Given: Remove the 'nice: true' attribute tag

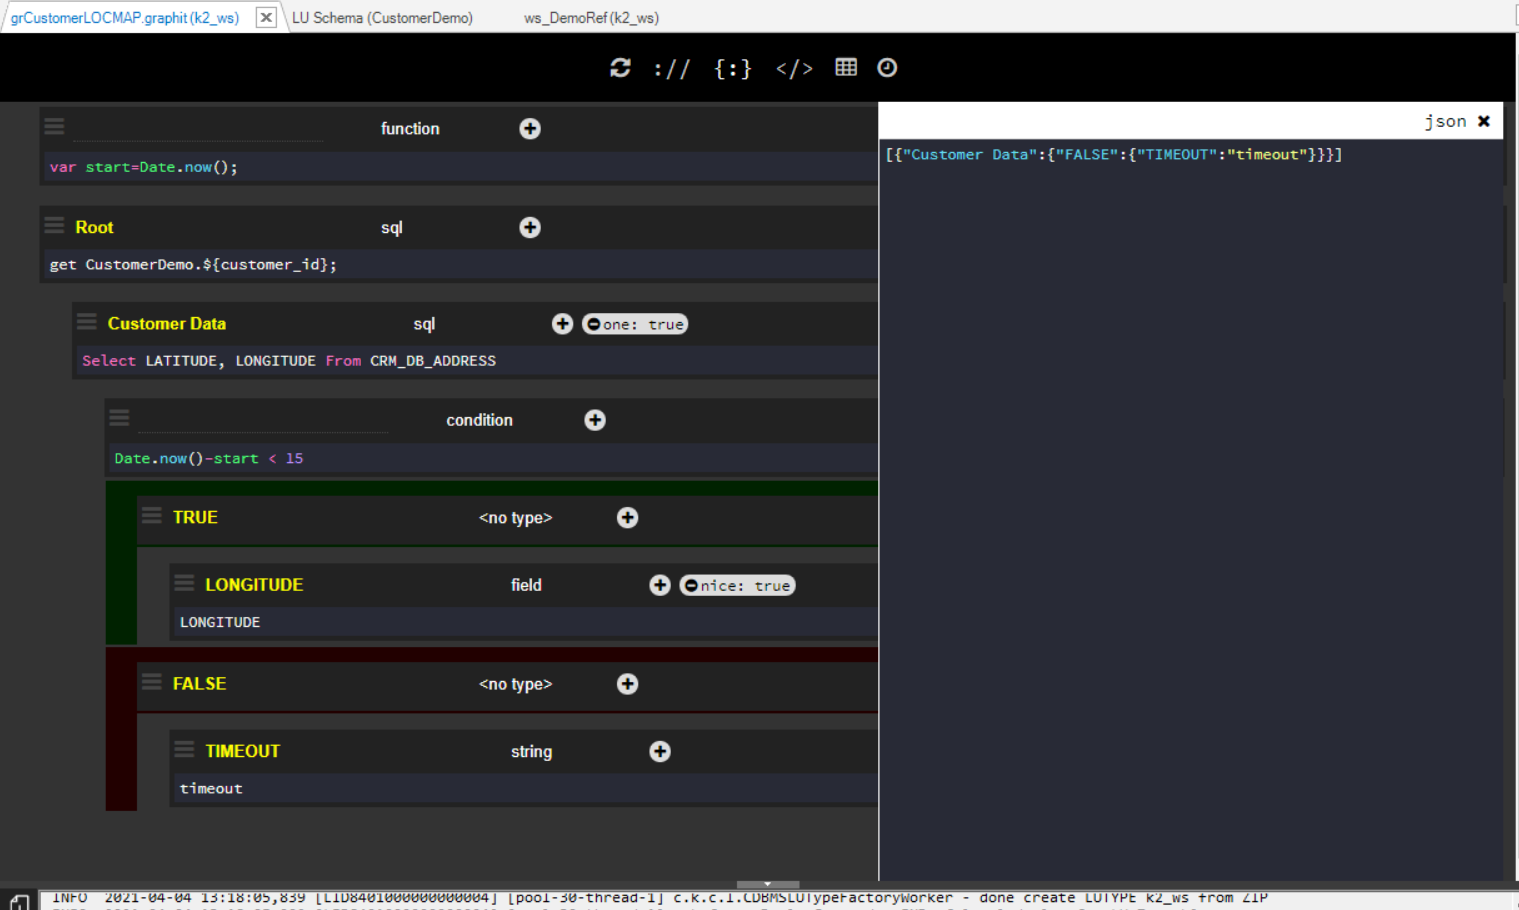Looking at the screenshot, I should click(690, 585).
